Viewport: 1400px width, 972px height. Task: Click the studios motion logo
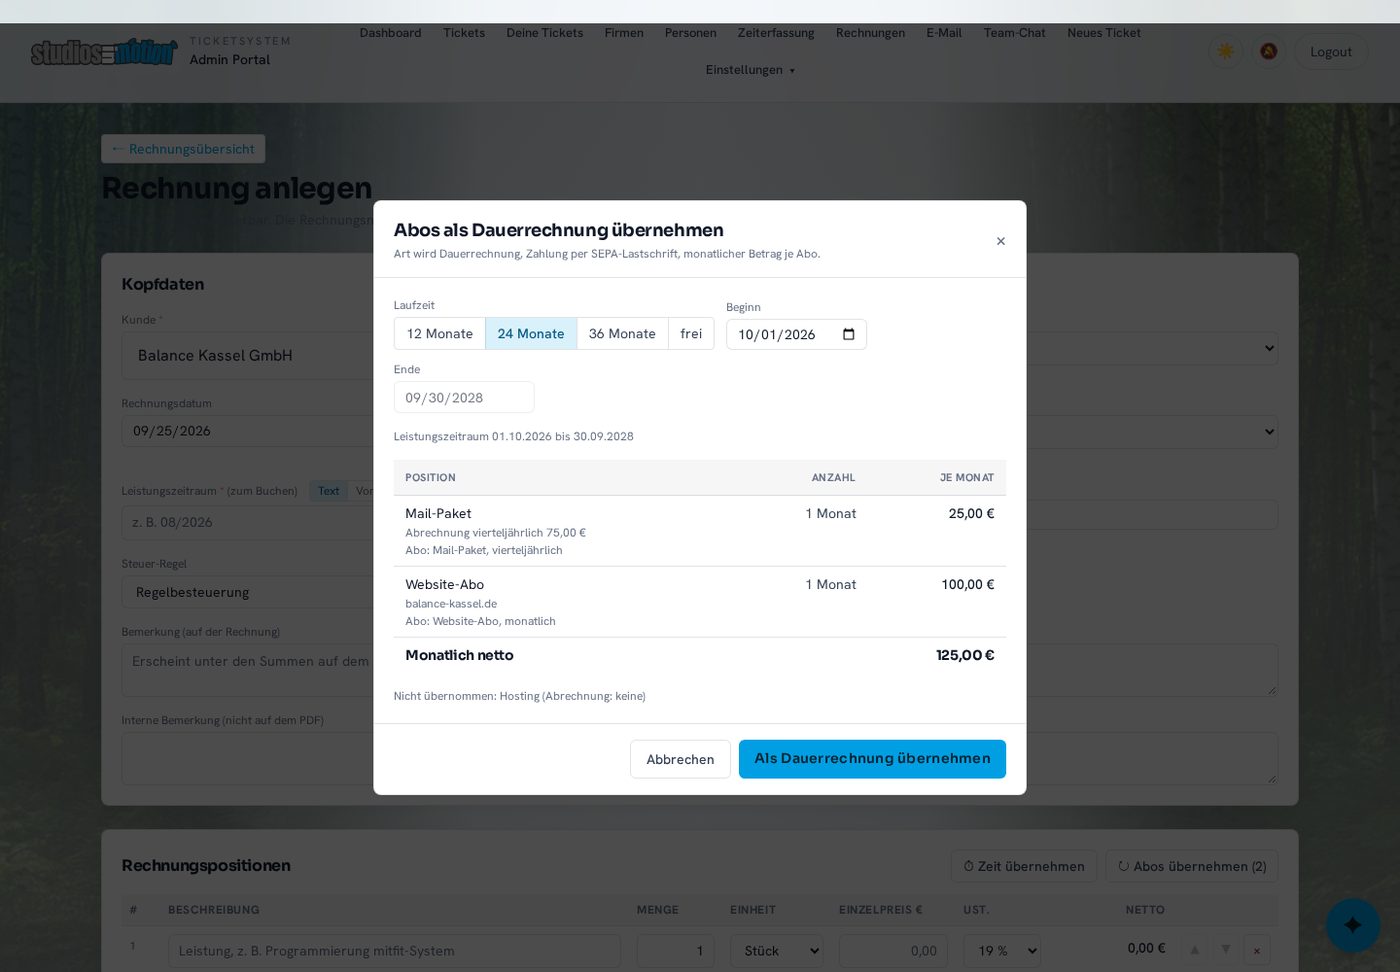(104, 51)
